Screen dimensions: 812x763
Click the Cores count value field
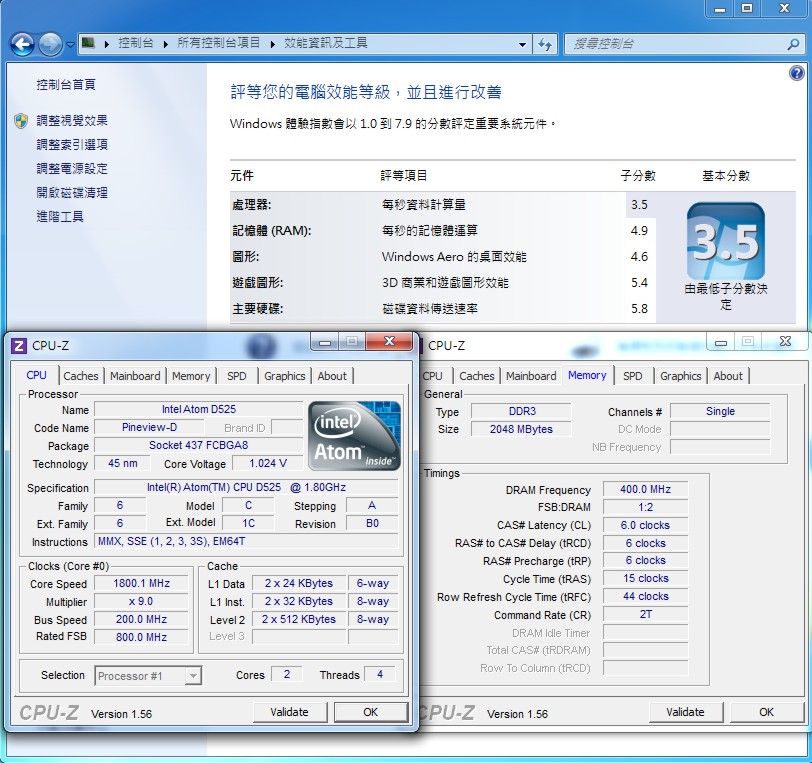pyautogui.click(x=286, y=674)
